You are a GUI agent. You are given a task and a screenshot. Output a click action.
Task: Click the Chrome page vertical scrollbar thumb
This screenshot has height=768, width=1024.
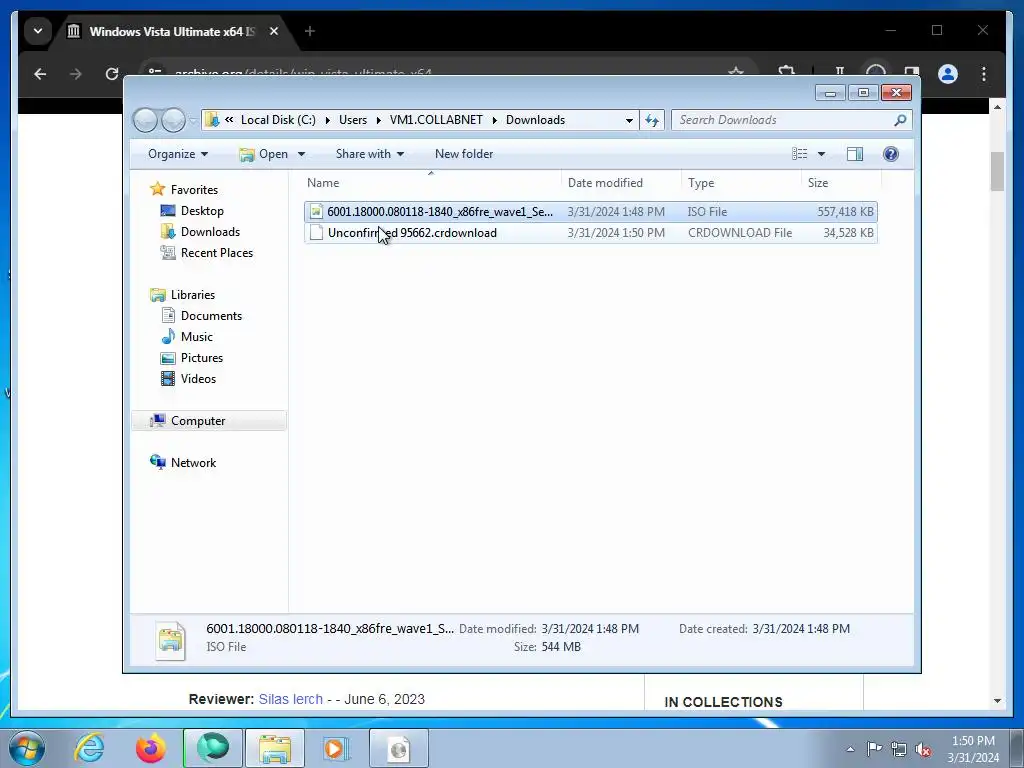click(x=997, y=171)
